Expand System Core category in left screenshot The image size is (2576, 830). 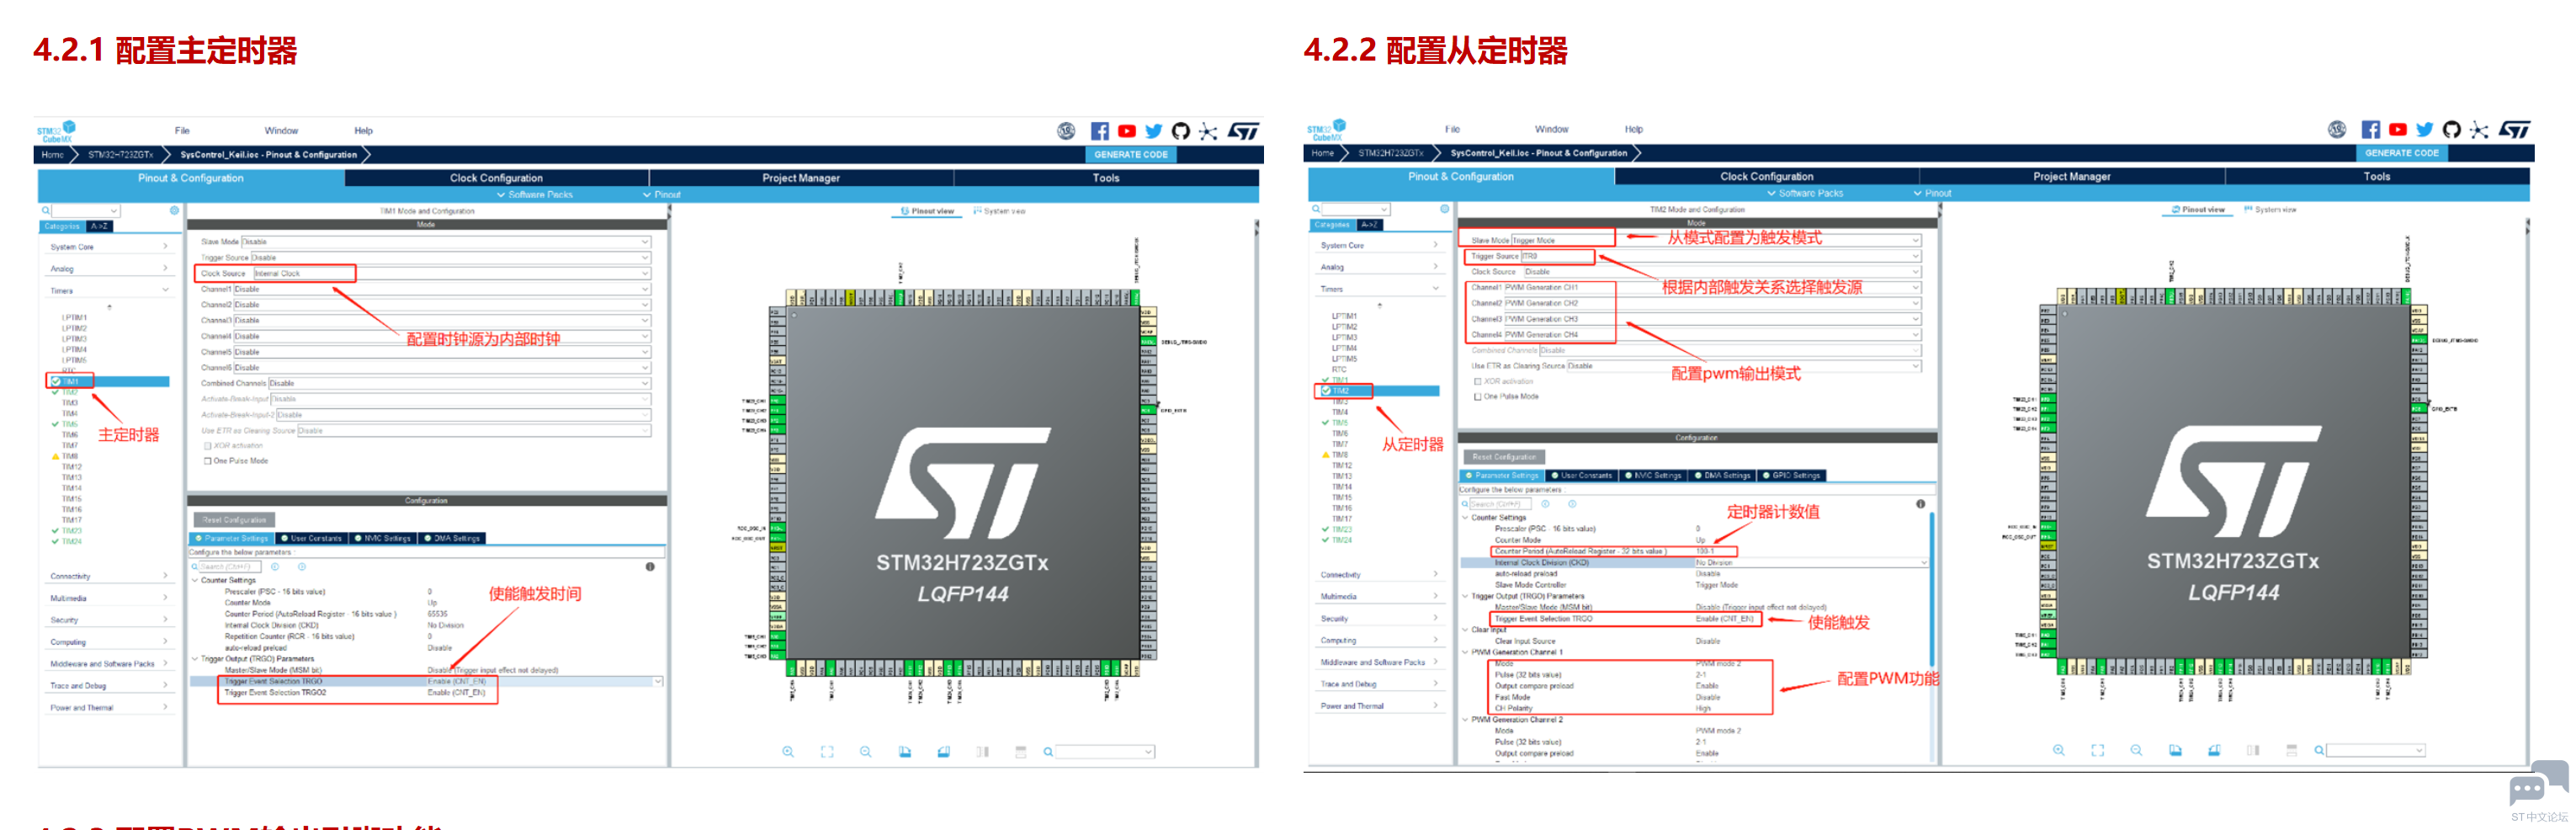click(x=109, y=247)
